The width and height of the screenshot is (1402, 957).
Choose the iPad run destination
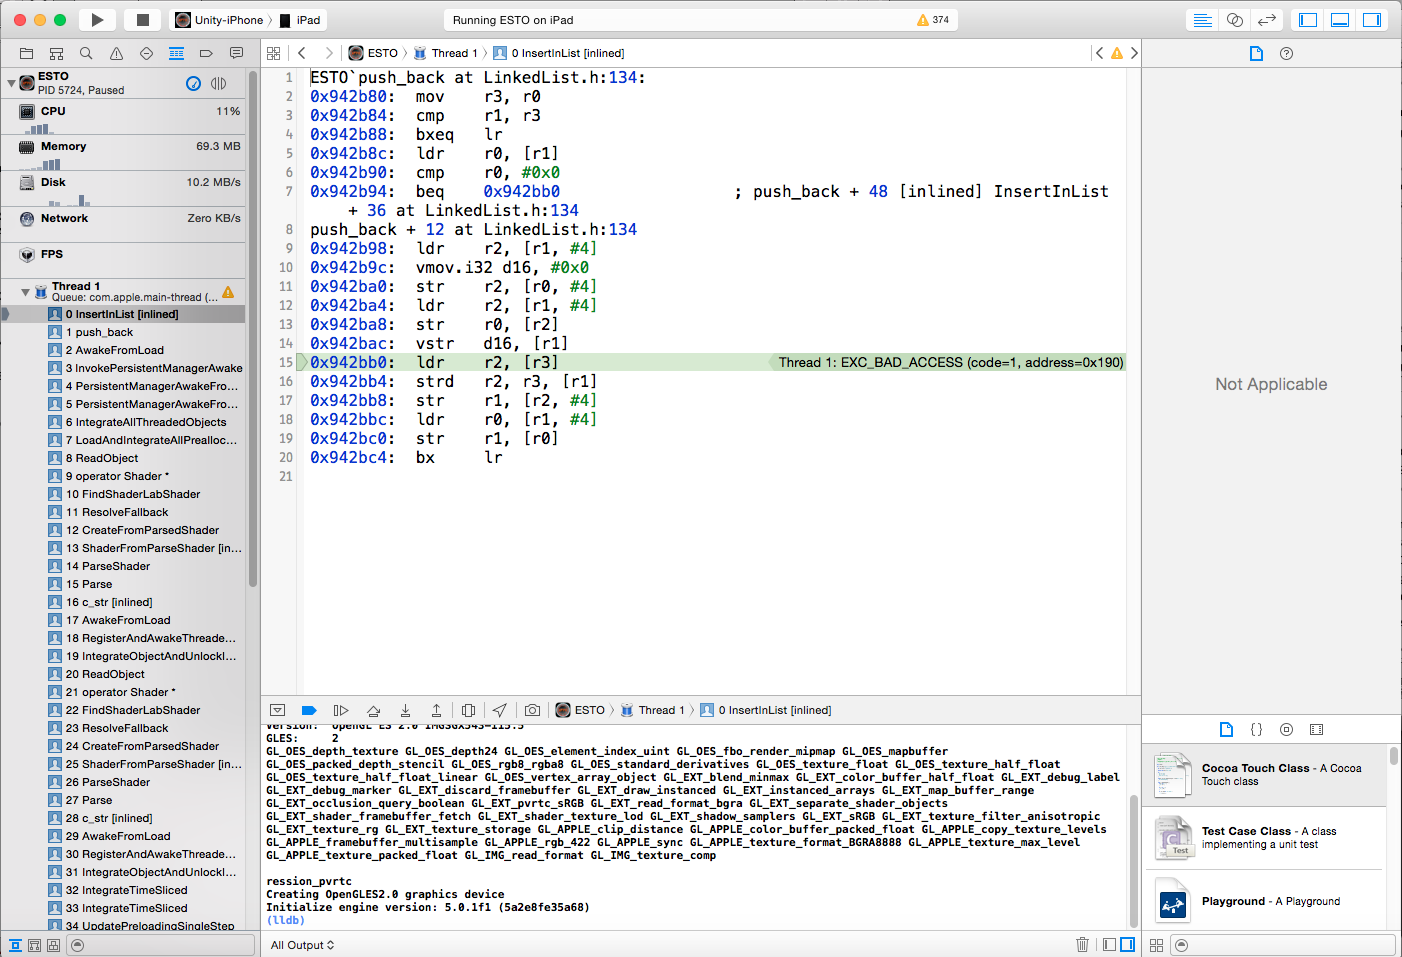coord(301,20)
